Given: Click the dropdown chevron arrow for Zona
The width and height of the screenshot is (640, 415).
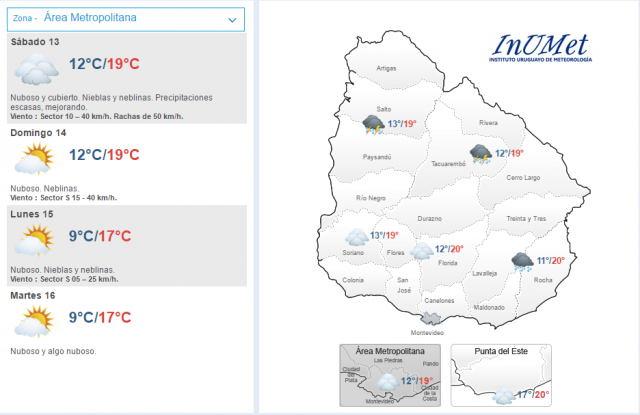Looking at the screenshot, I should pyautogui.click(x=233, y=18).
